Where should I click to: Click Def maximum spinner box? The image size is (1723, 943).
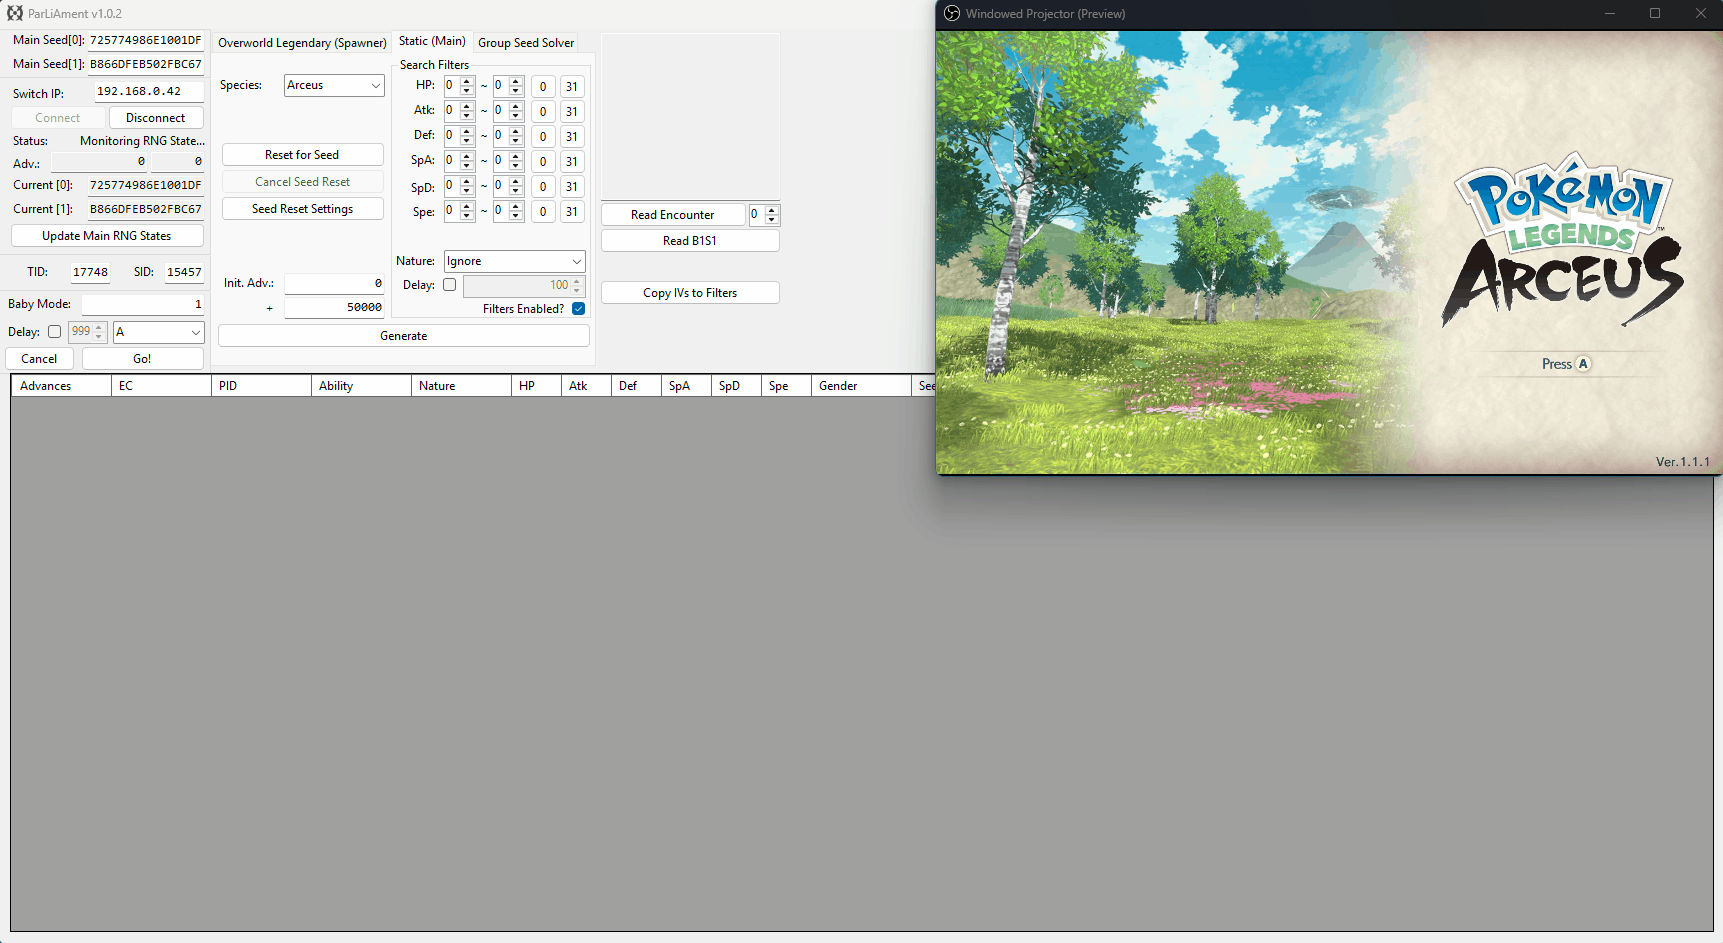508,136
